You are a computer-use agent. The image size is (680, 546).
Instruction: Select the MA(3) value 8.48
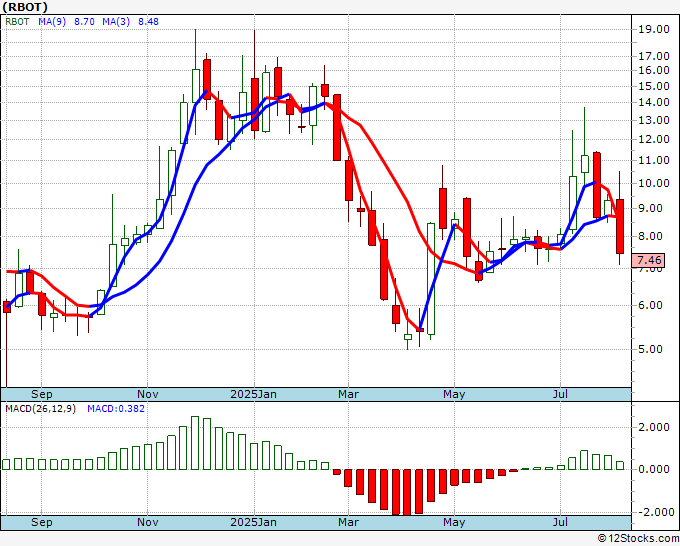(x=148, y=22)
